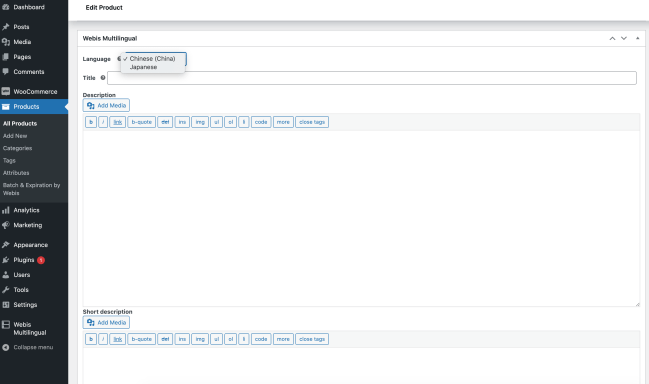Select Japanese language option

click(x=143, y=67)
